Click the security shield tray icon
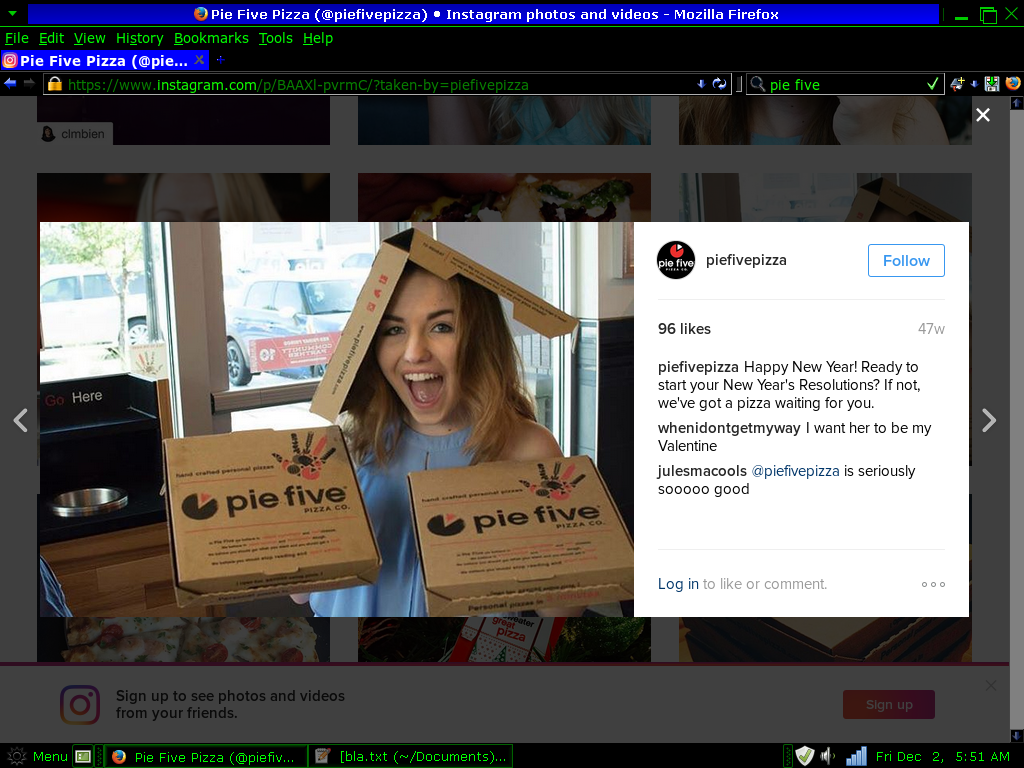 point(805,756)
